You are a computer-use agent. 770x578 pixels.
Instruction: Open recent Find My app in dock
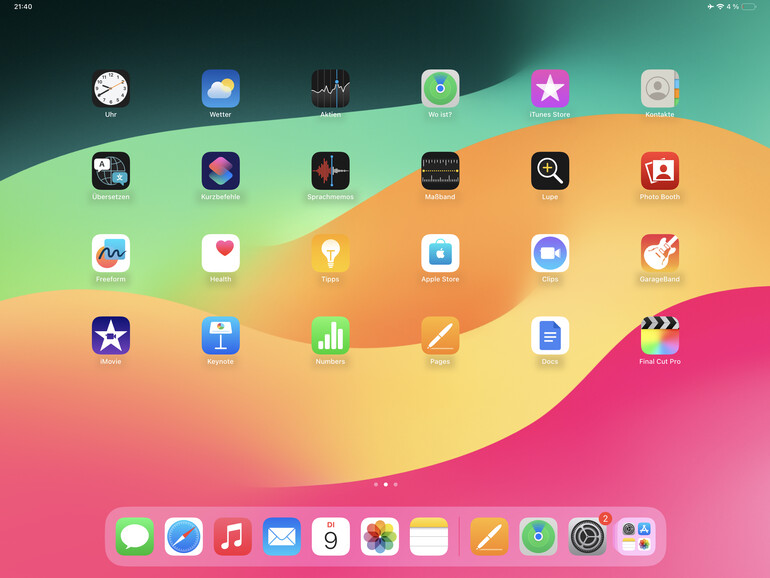[x=538, y=536]
